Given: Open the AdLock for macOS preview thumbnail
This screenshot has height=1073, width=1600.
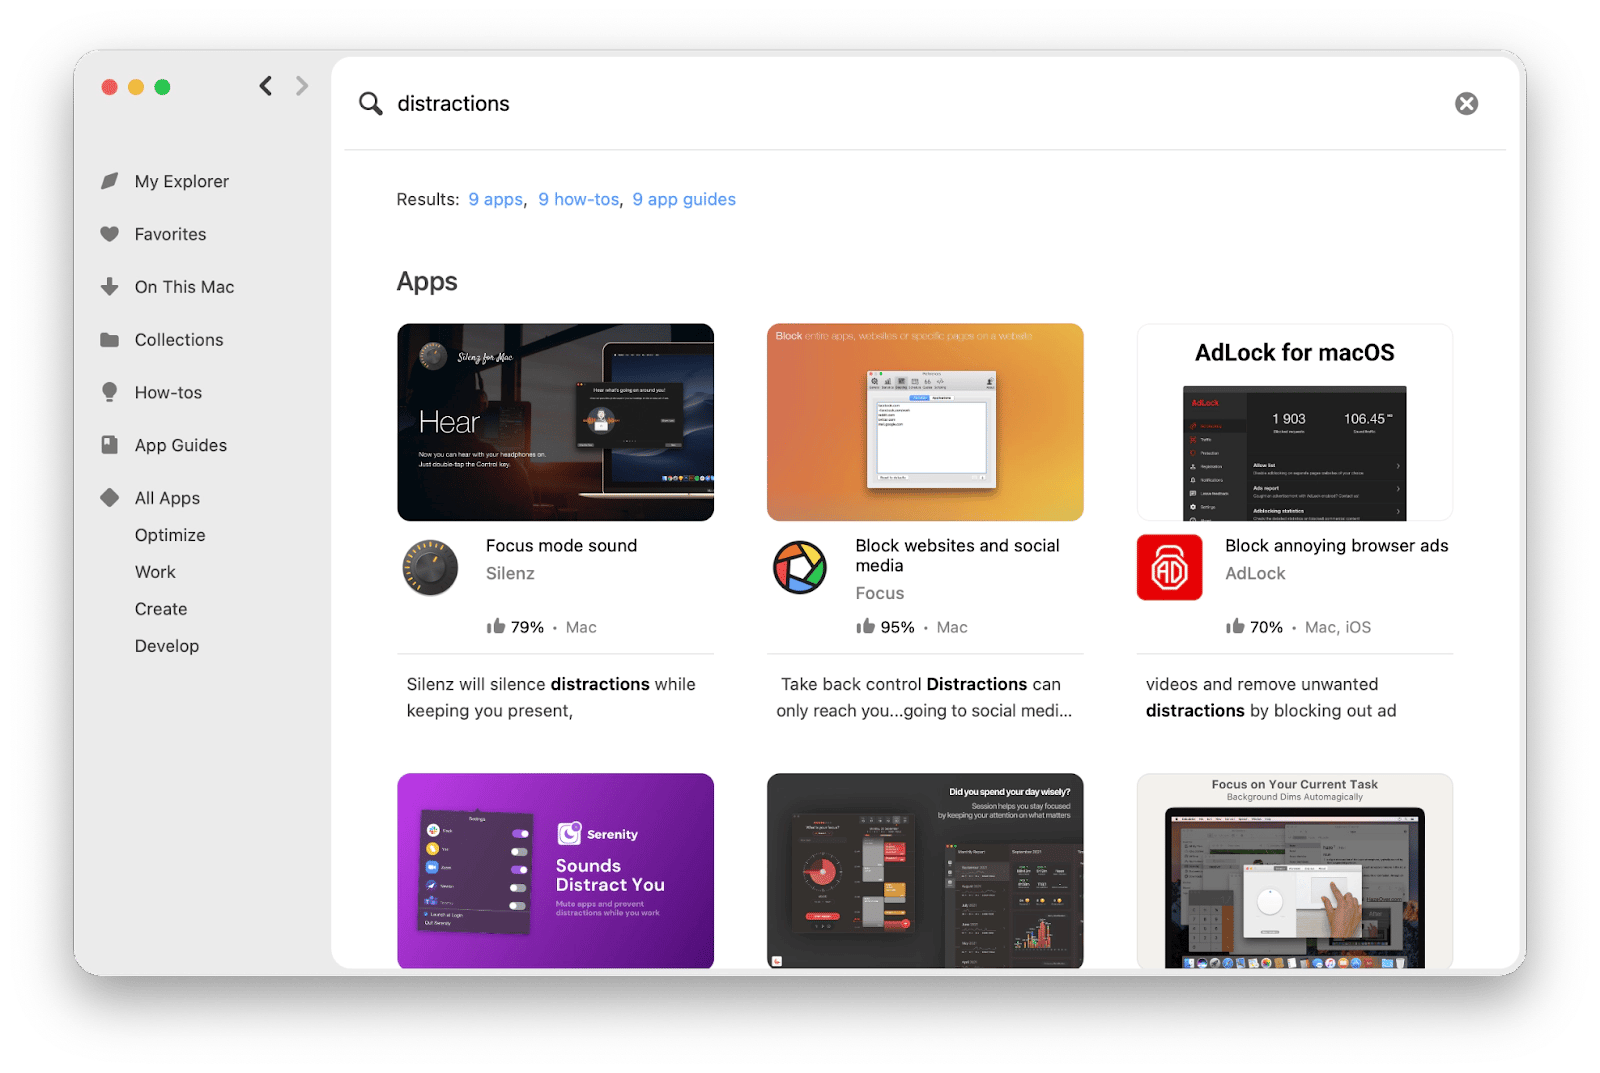Looking at the screenshot, I should [1295, 422].
